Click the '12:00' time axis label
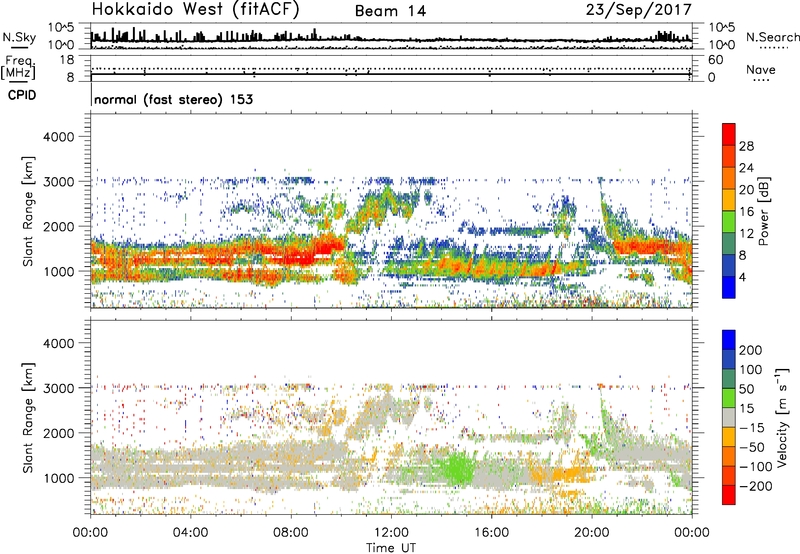This screenshot has height=554, width=800. pos(391,533)
